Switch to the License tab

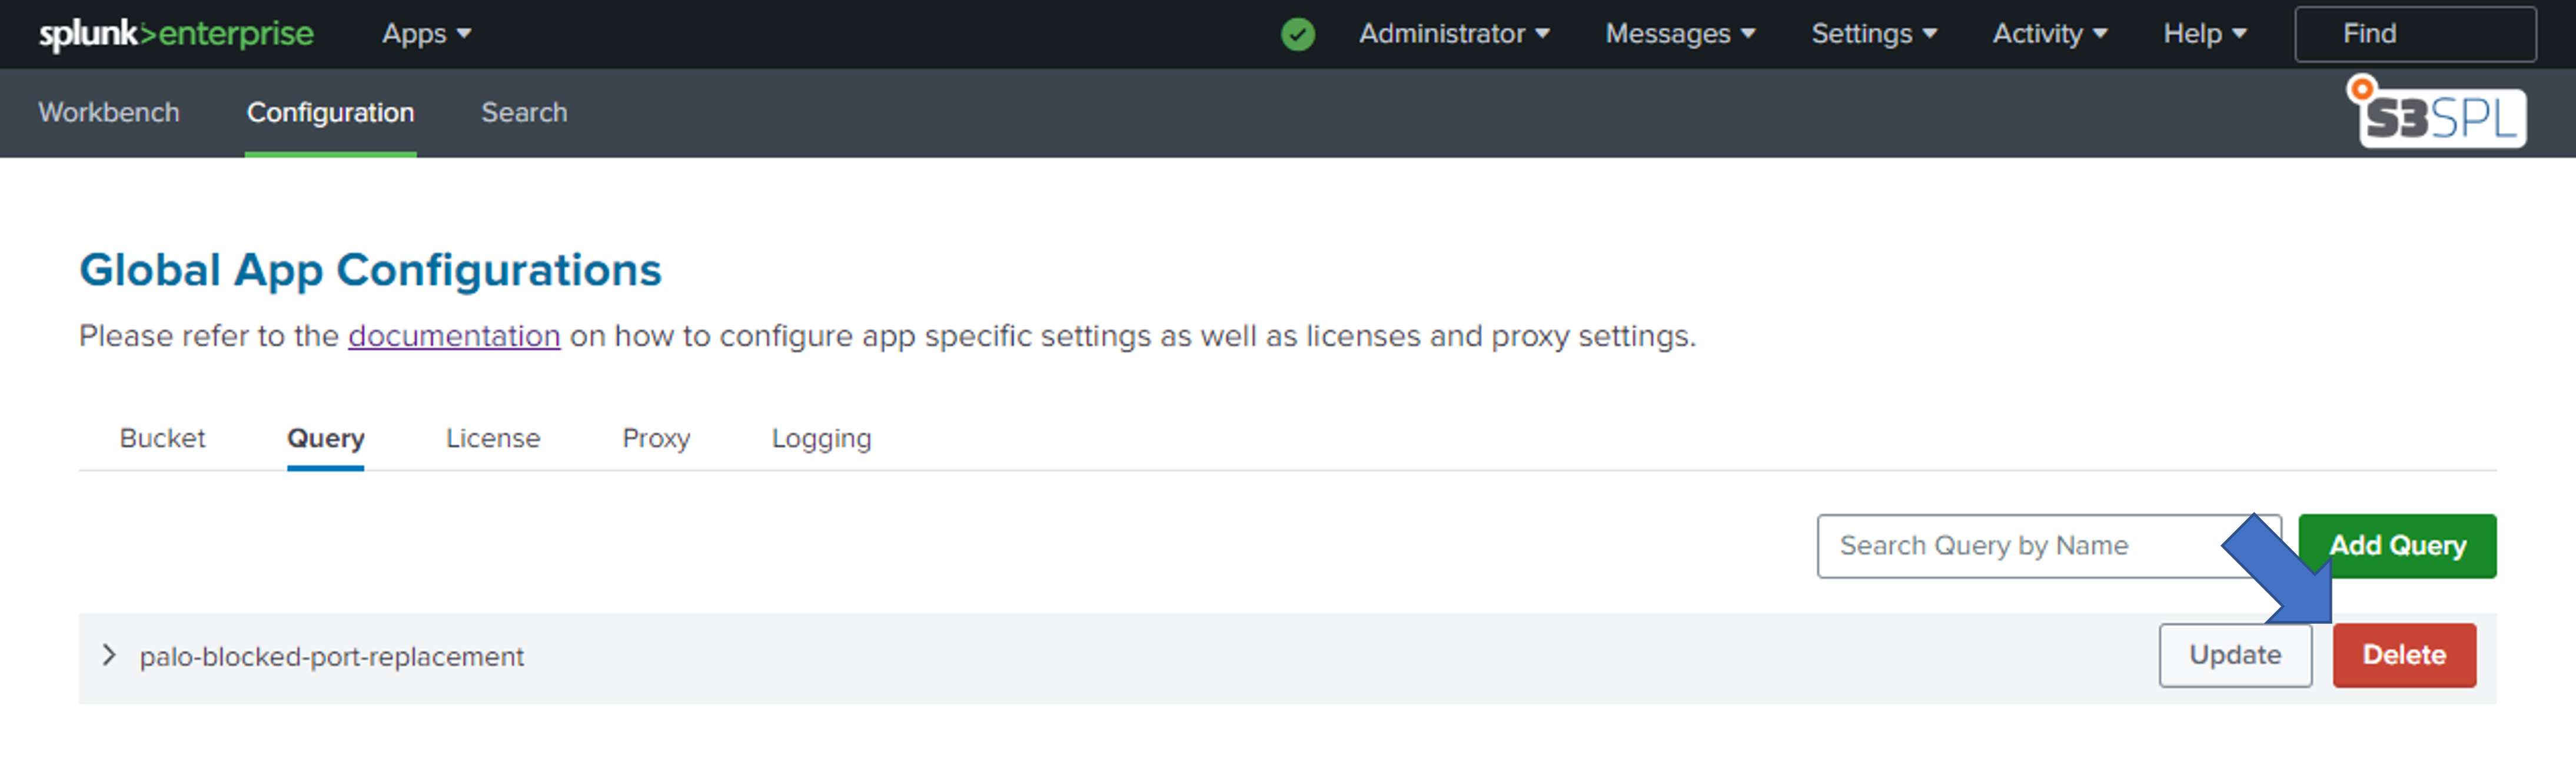pyautogui.click(x=492, y=438)
